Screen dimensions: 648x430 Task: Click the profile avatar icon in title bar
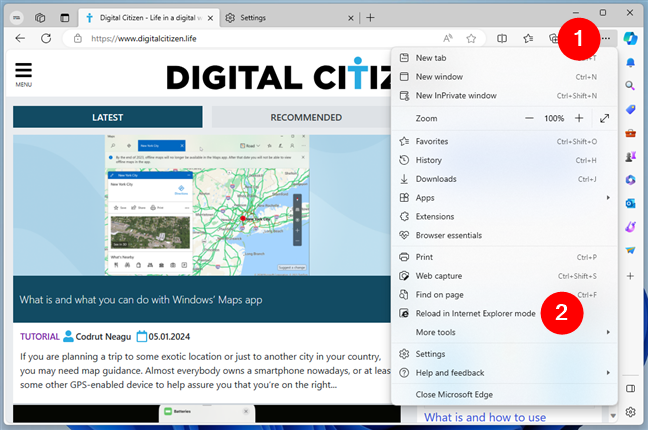tap(16, 18)
